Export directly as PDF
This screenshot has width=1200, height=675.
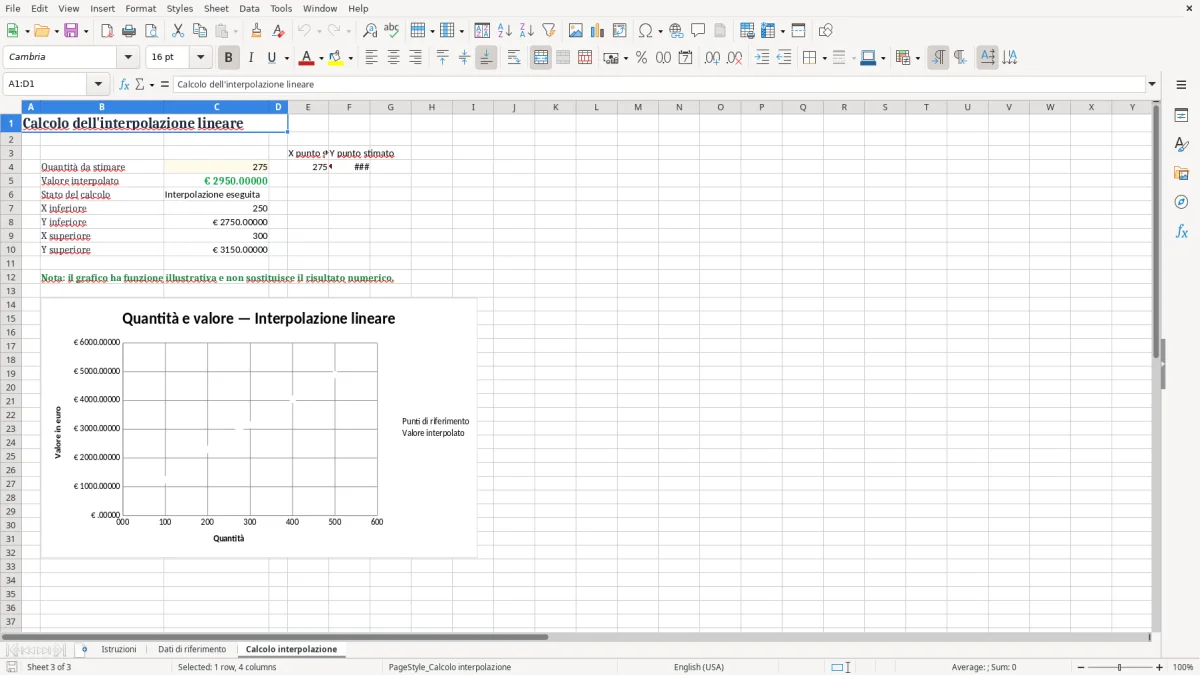click(107, 31)
